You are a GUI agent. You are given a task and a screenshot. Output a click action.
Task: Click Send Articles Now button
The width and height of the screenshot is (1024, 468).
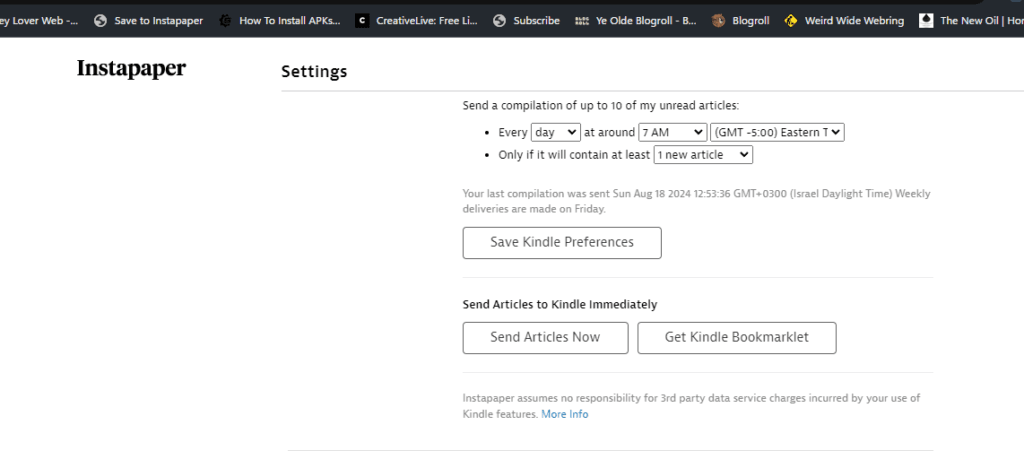point(545,338)
